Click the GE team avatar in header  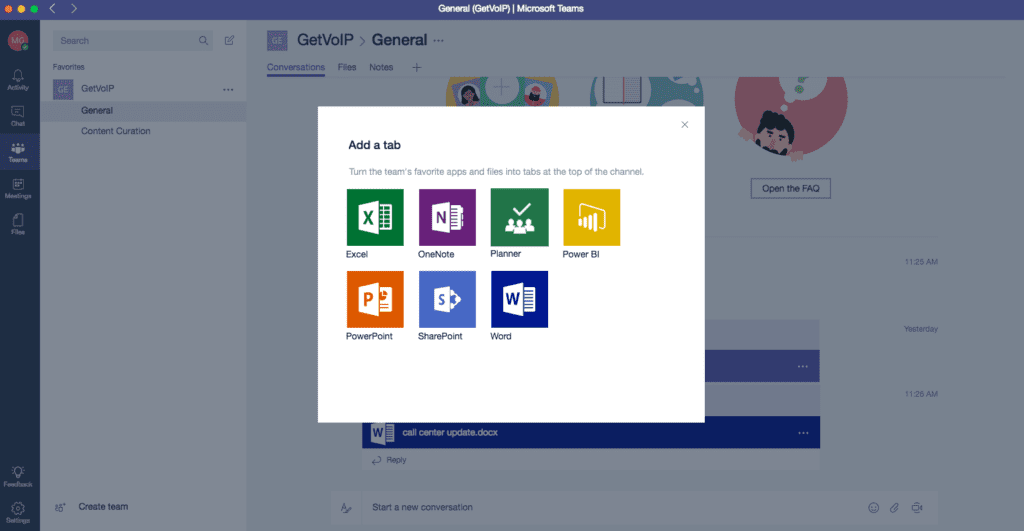(277, 40)
